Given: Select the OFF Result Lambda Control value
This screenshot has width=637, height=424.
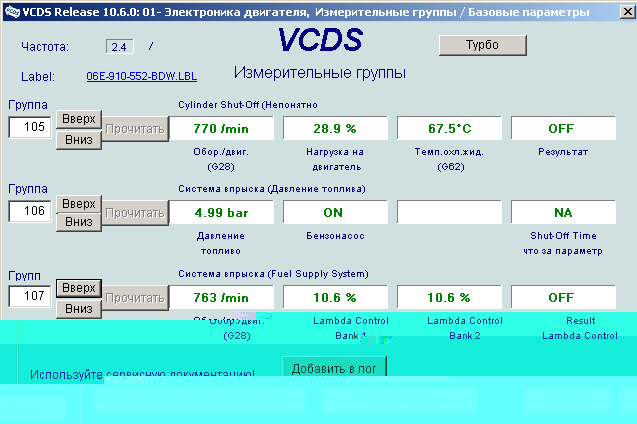Looking at the screenshot, I should (563, 297).
